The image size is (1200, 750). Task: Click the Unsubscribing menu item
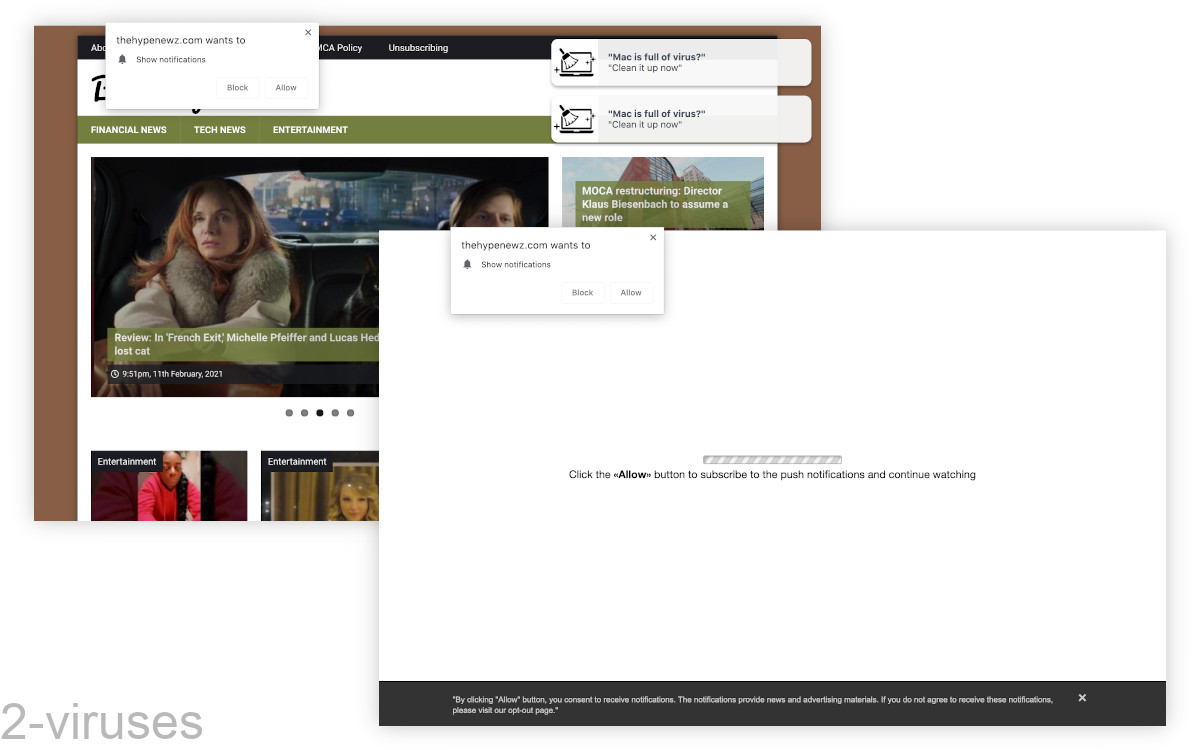[418, 47]
